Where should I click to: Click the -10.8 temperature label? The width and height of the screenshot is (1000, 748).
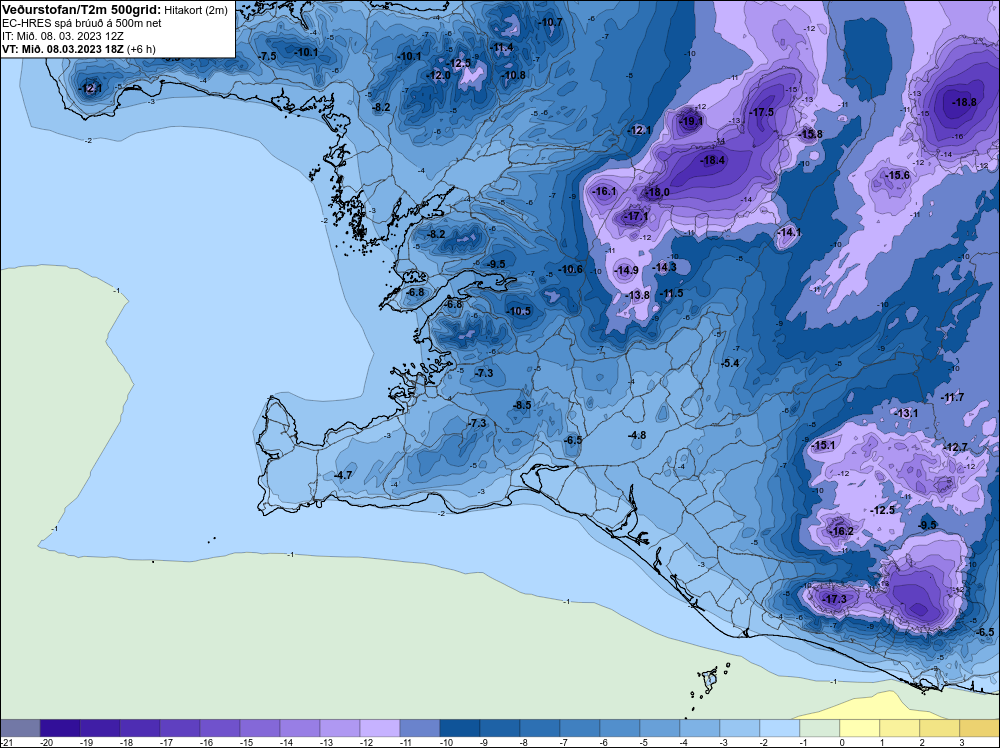tap(514, 75)
